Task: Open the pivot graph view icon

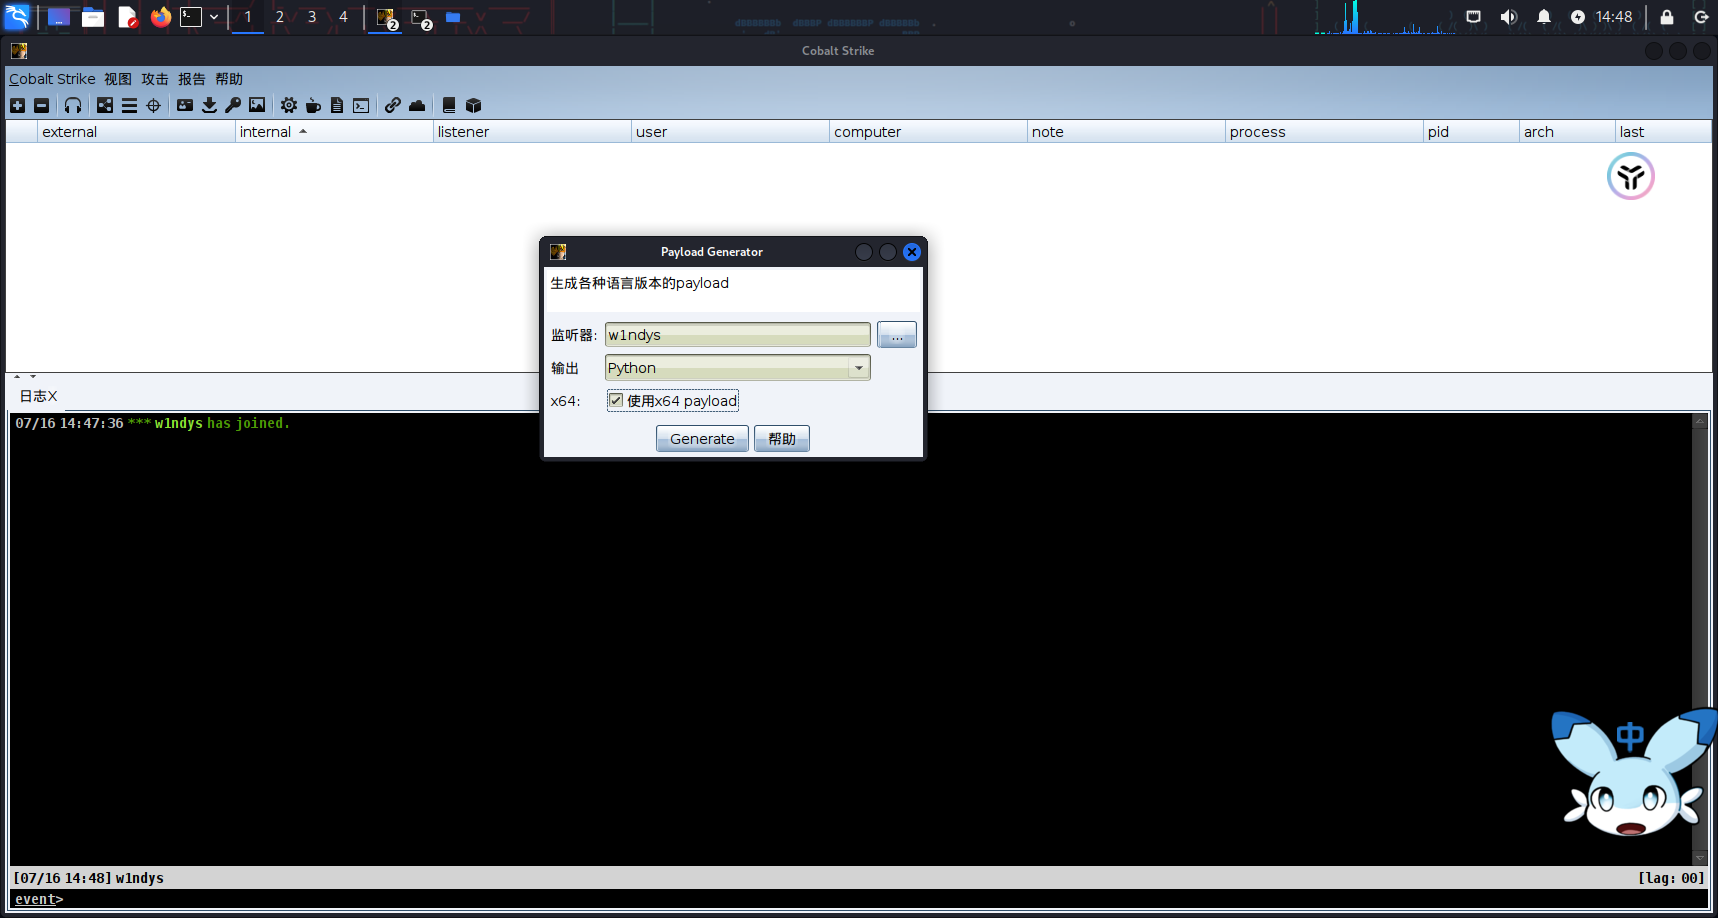Action: point(105,105)
